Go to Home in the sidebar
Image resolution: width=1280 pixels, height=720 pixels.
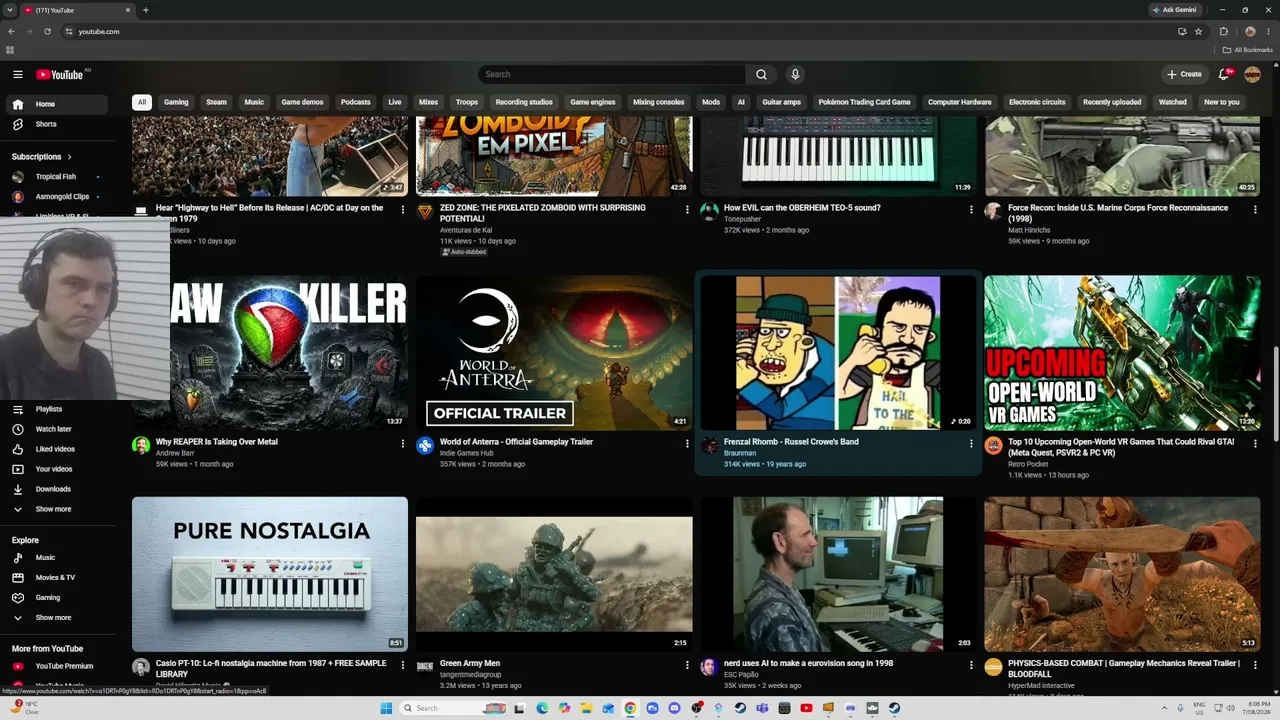(x=58, y=104)
